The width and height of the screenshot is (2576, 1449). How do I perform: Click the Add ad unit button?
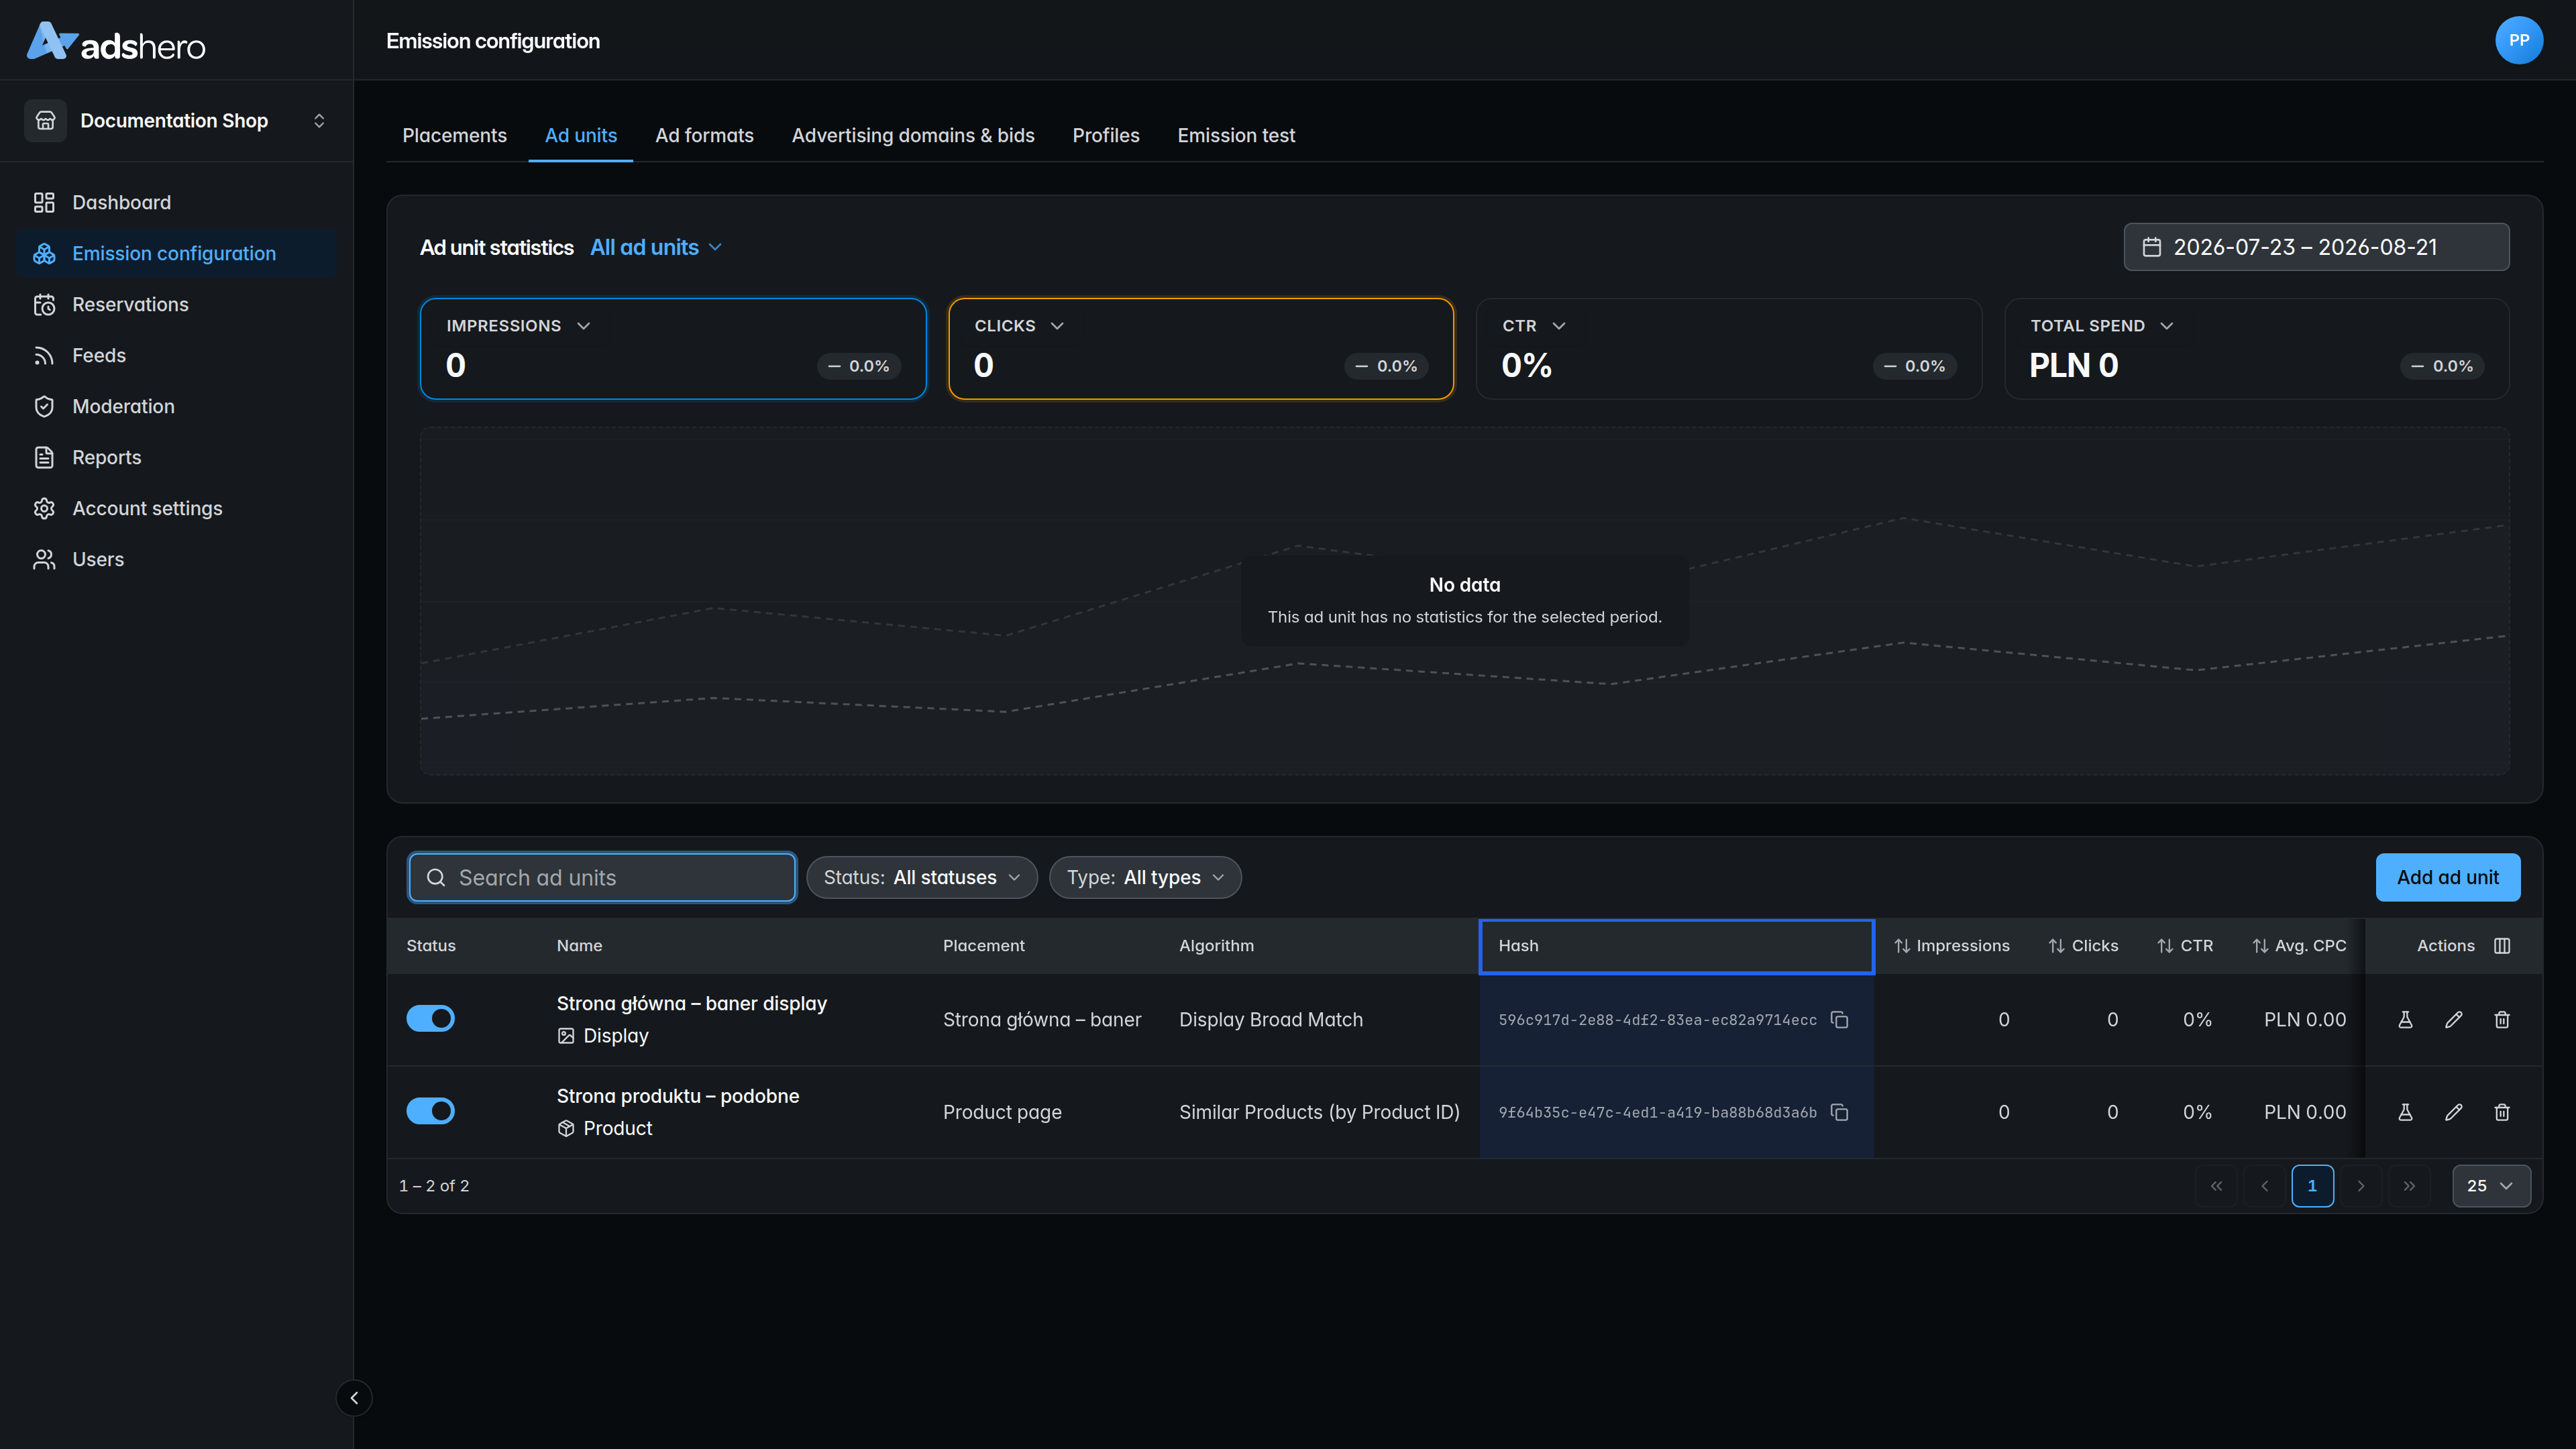click(x=2447, y=877)
